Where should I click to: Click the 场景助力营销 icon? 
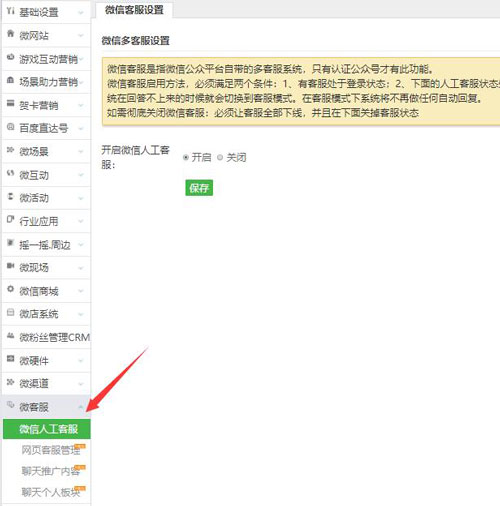[x=11, y=80]
